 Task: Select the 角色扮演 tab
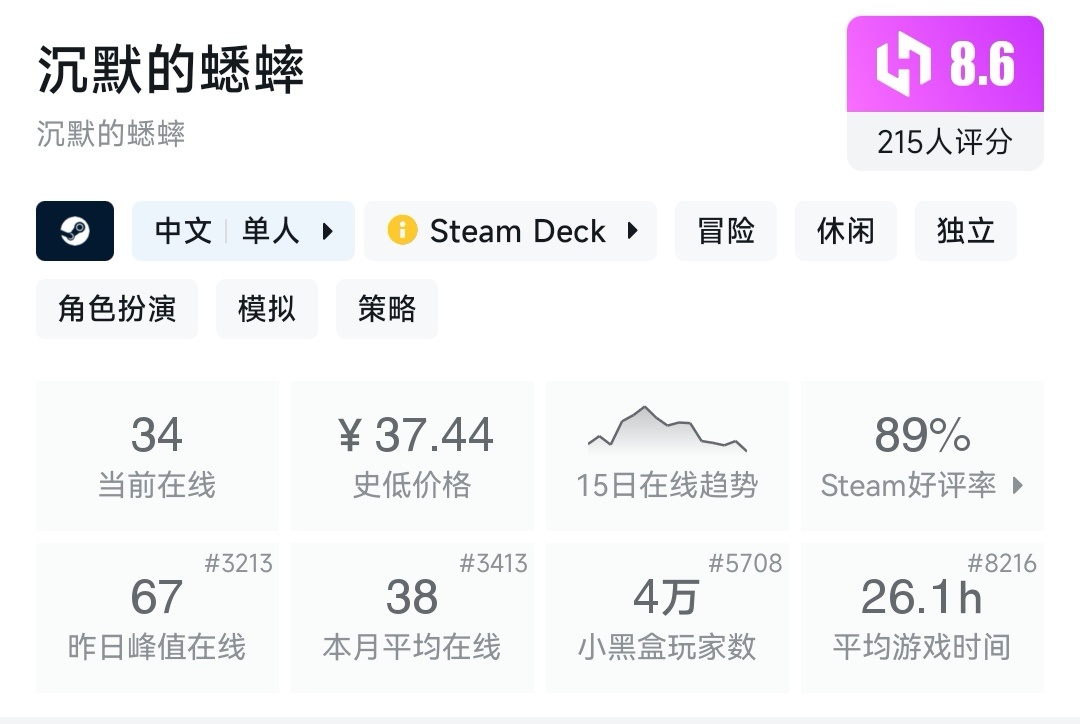[117, 309]
